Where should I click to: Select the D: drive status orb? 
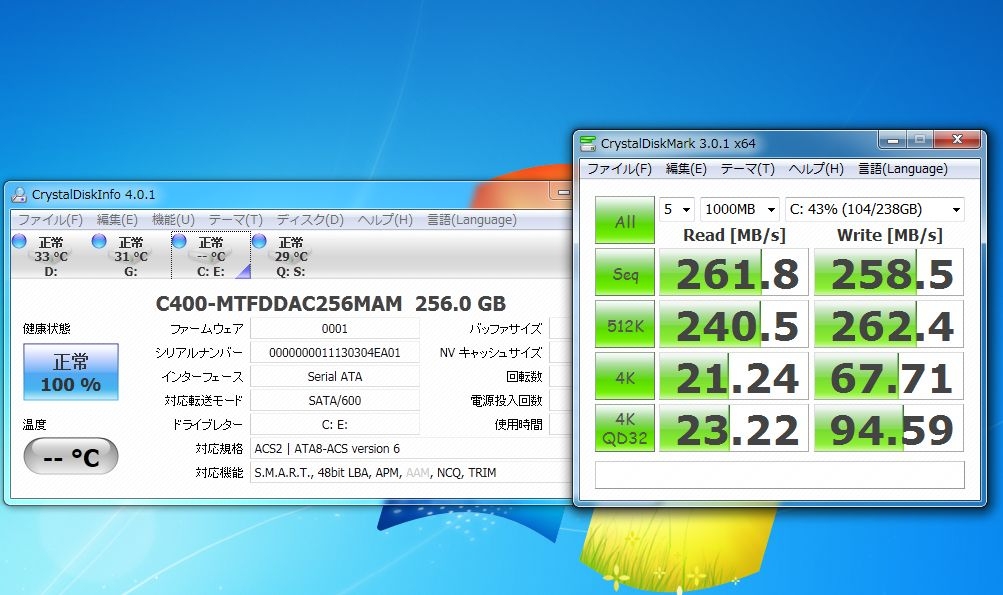(19, 241)
